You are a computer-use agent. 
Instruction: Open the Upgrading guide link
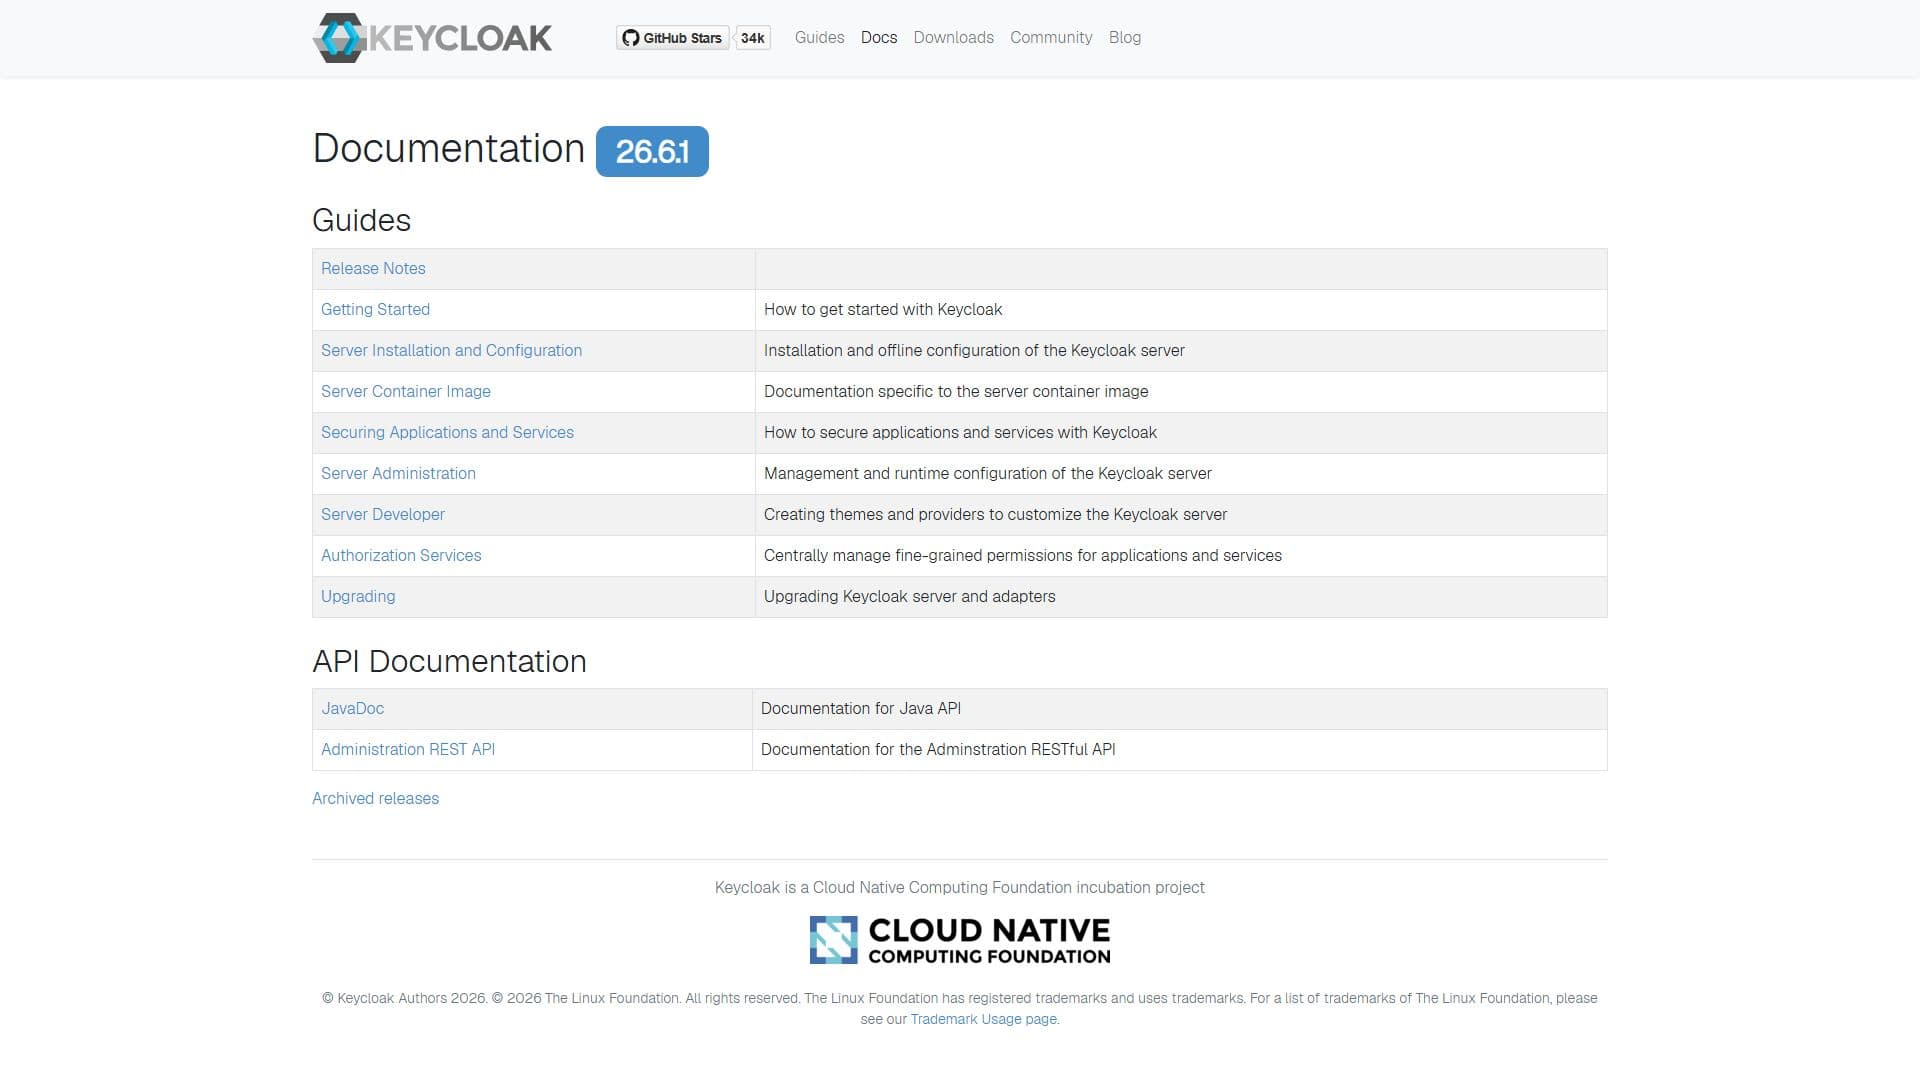tap(358, 596)
